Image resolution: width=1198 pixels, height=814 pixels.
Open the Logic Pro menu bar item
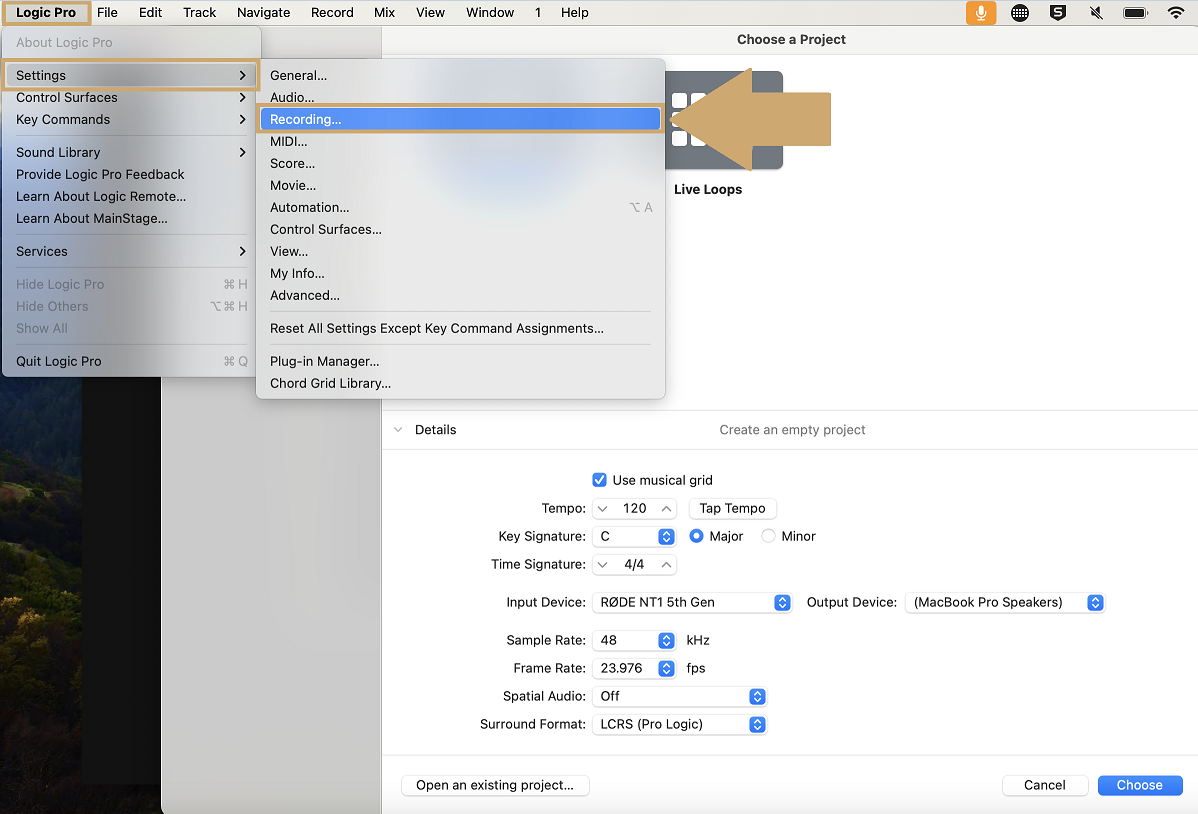point(46,13)
